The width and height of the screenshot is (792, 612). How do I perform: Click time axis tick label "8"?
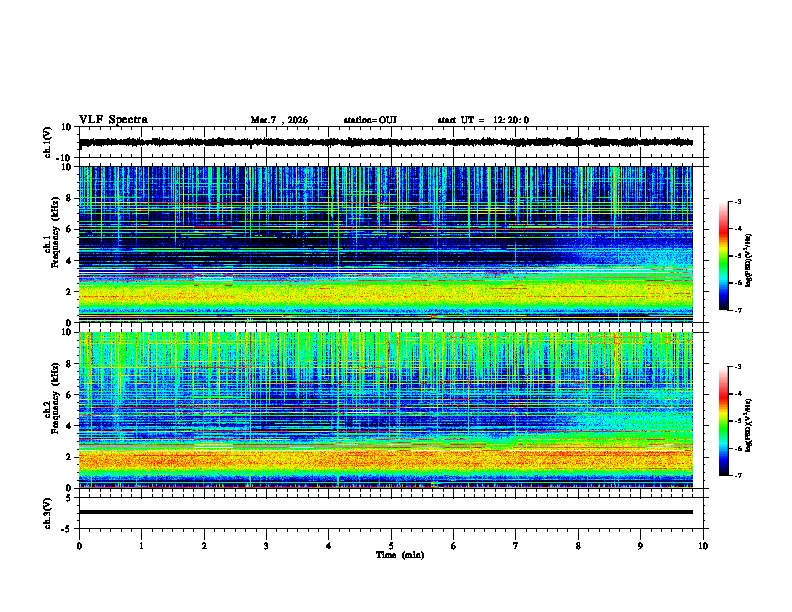tap(578, 546)
